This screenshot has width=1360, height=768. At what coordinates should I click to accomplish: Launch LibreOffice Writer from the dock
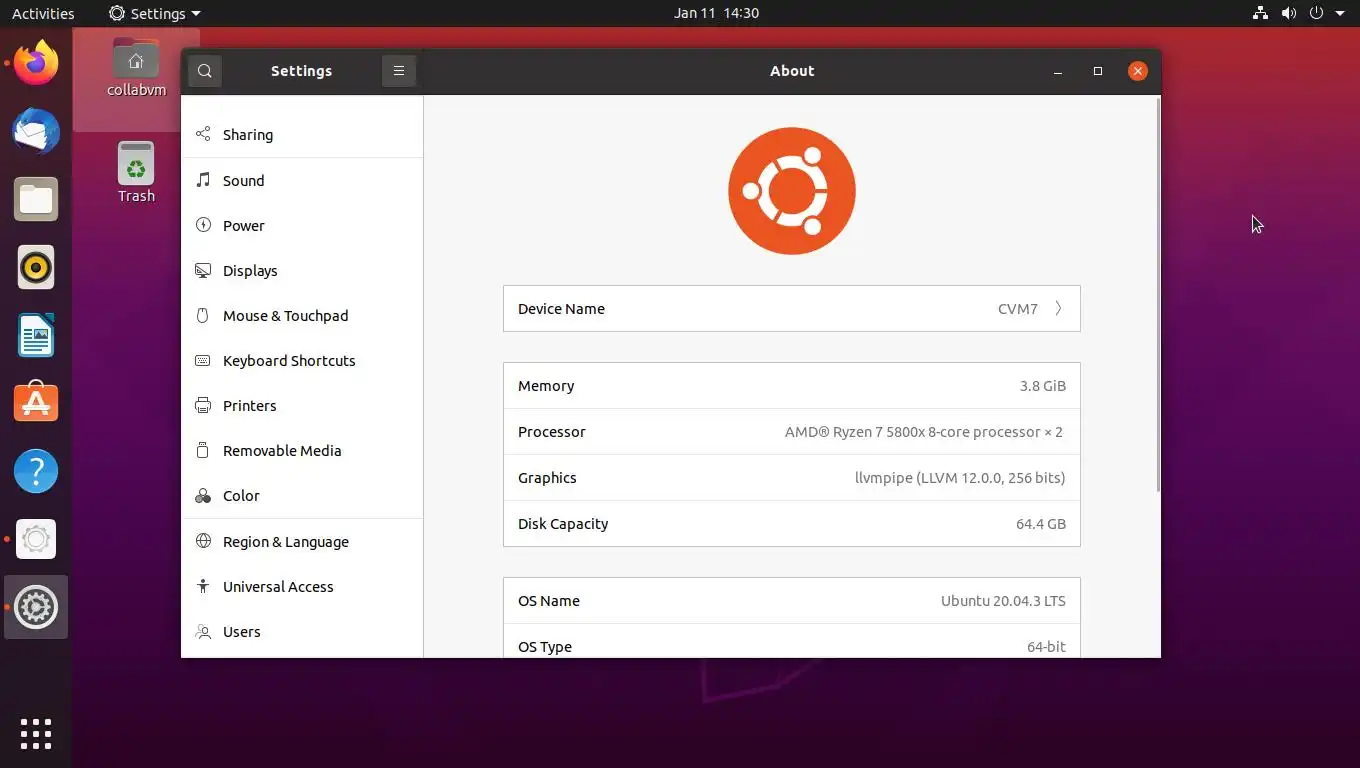[36, 335]
